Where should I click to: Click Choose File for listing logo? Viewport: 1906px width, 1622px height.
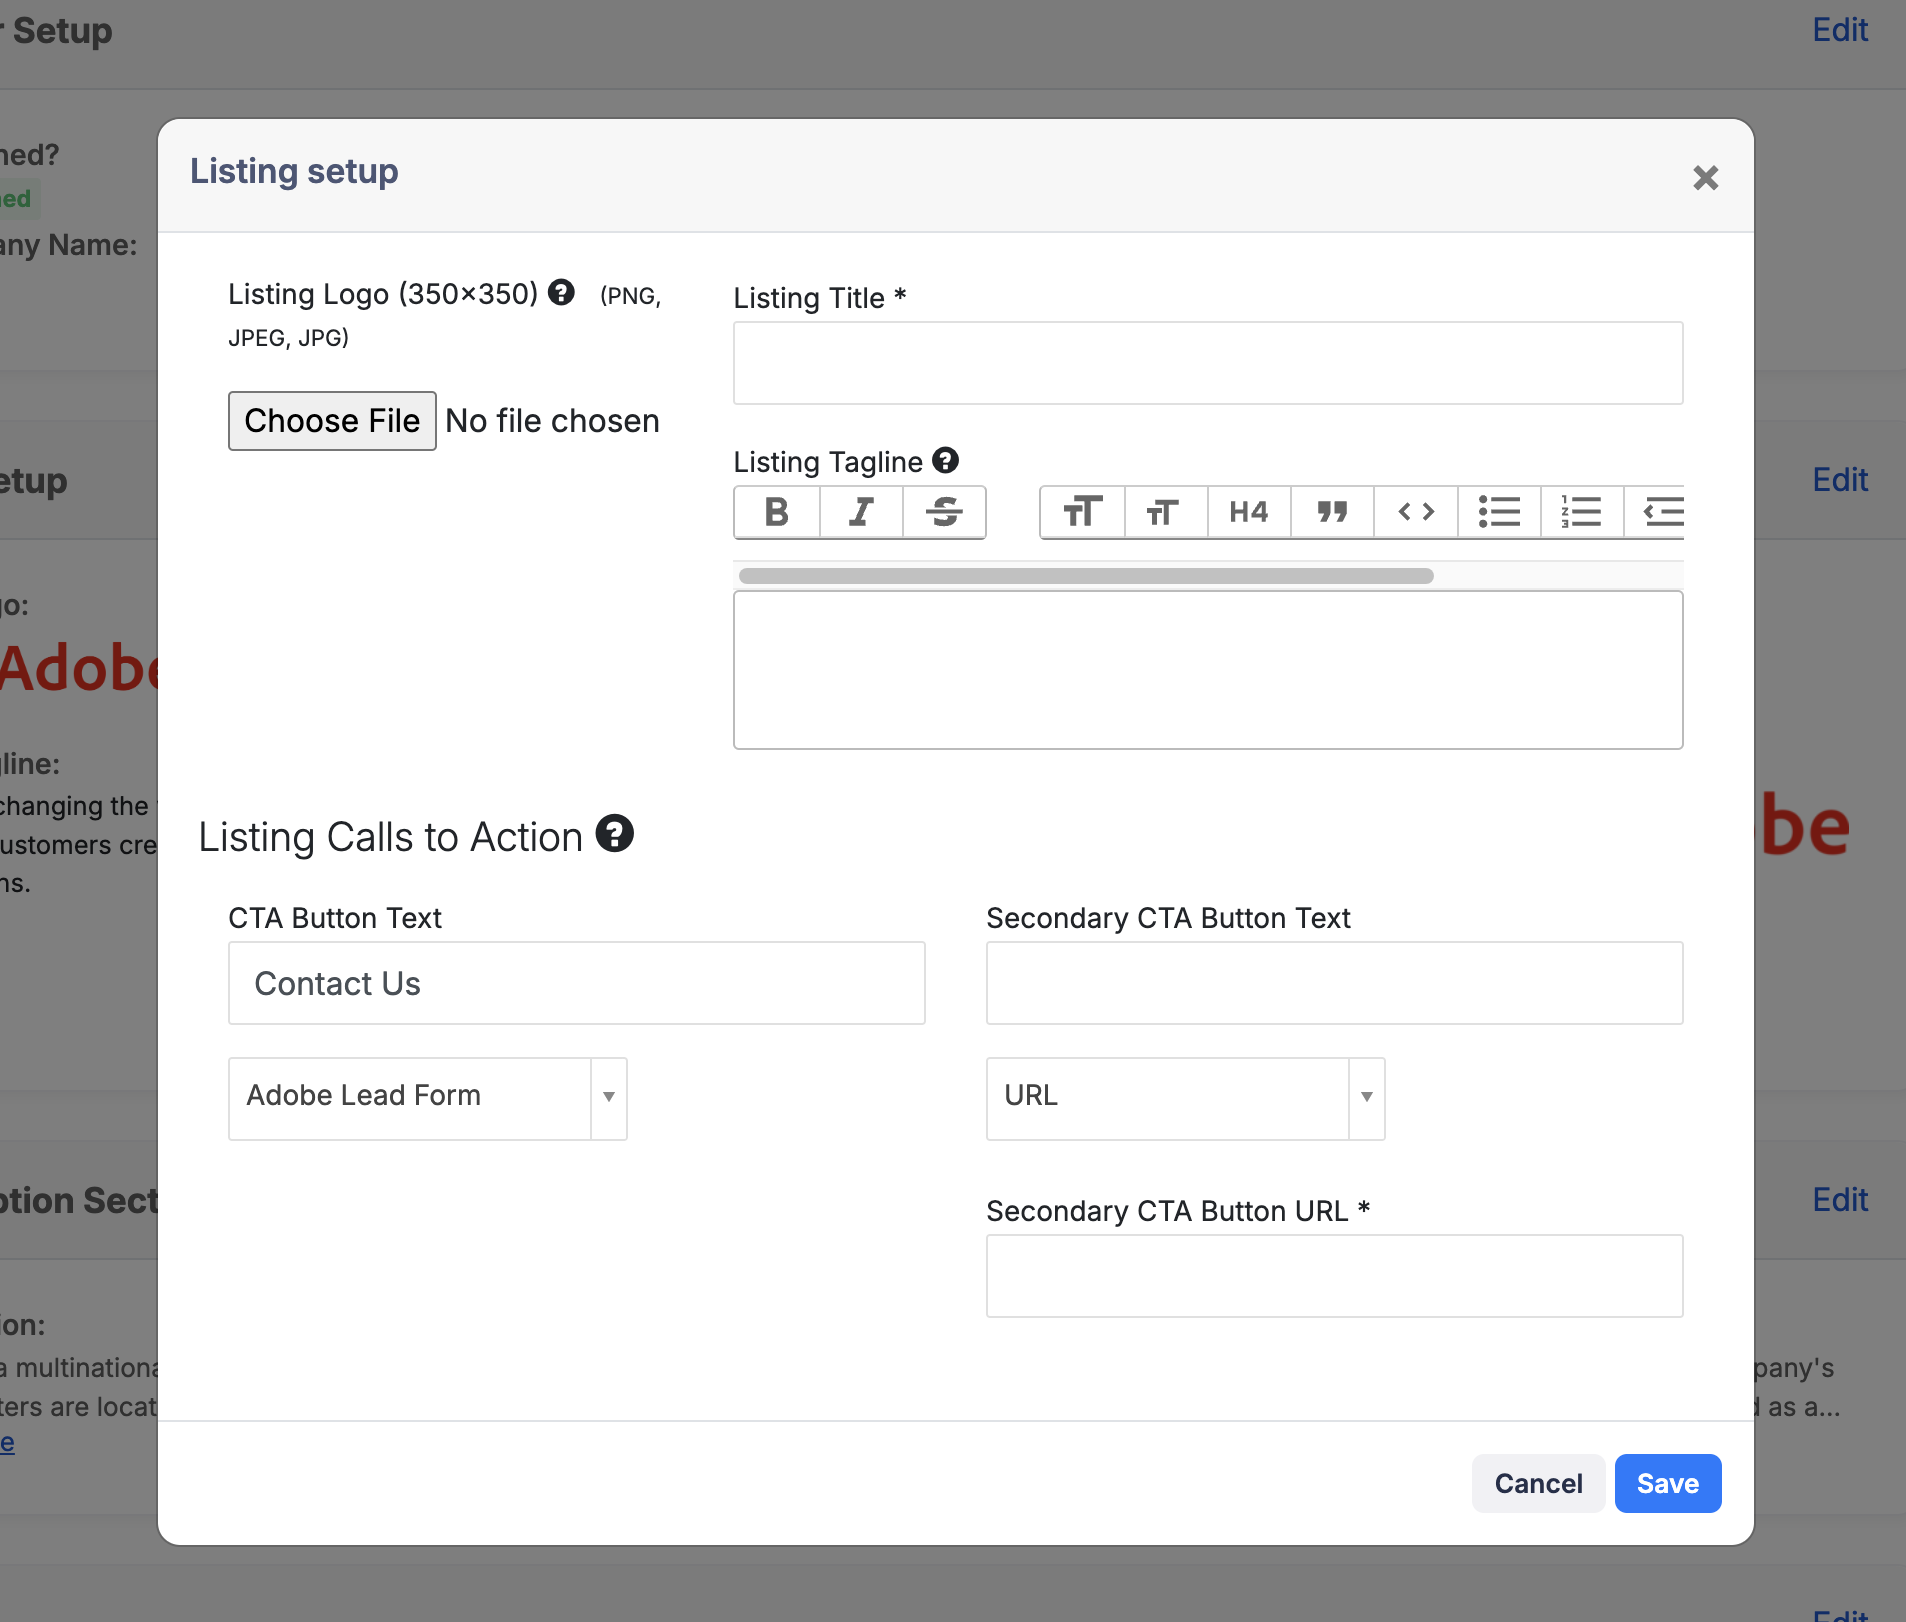click(332, 421)
